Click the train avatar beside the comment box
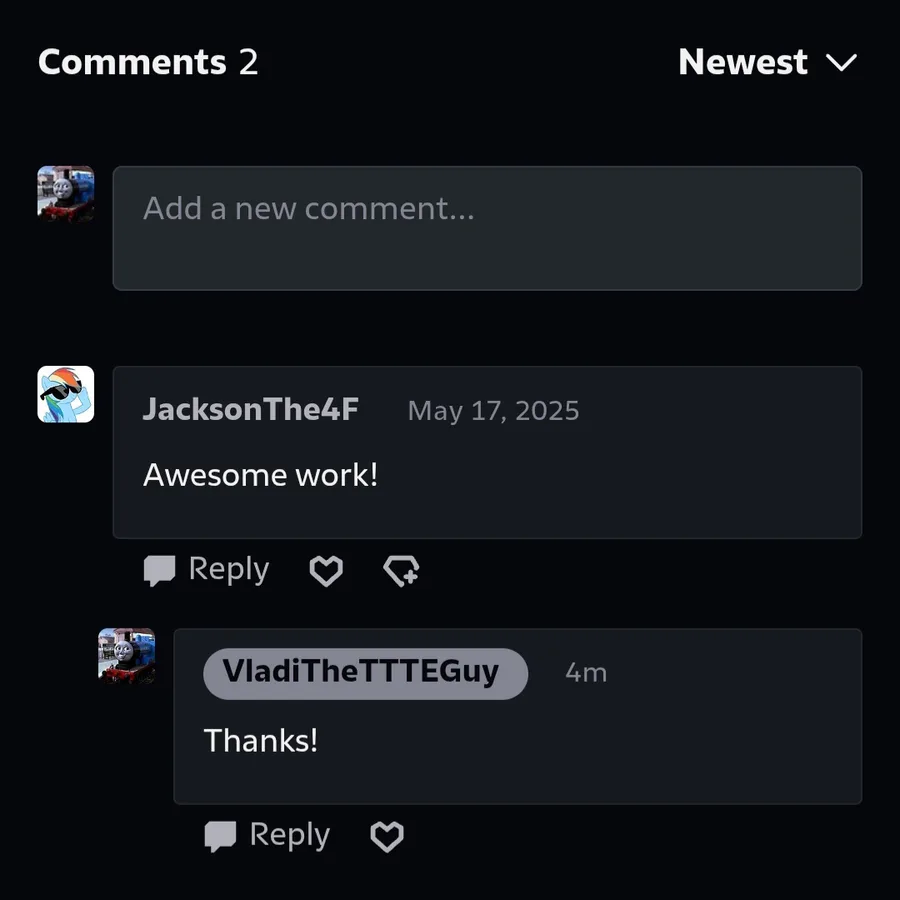The width and height of the screenshot is (900, 900). pyautogui.click(x=65, y=194)
